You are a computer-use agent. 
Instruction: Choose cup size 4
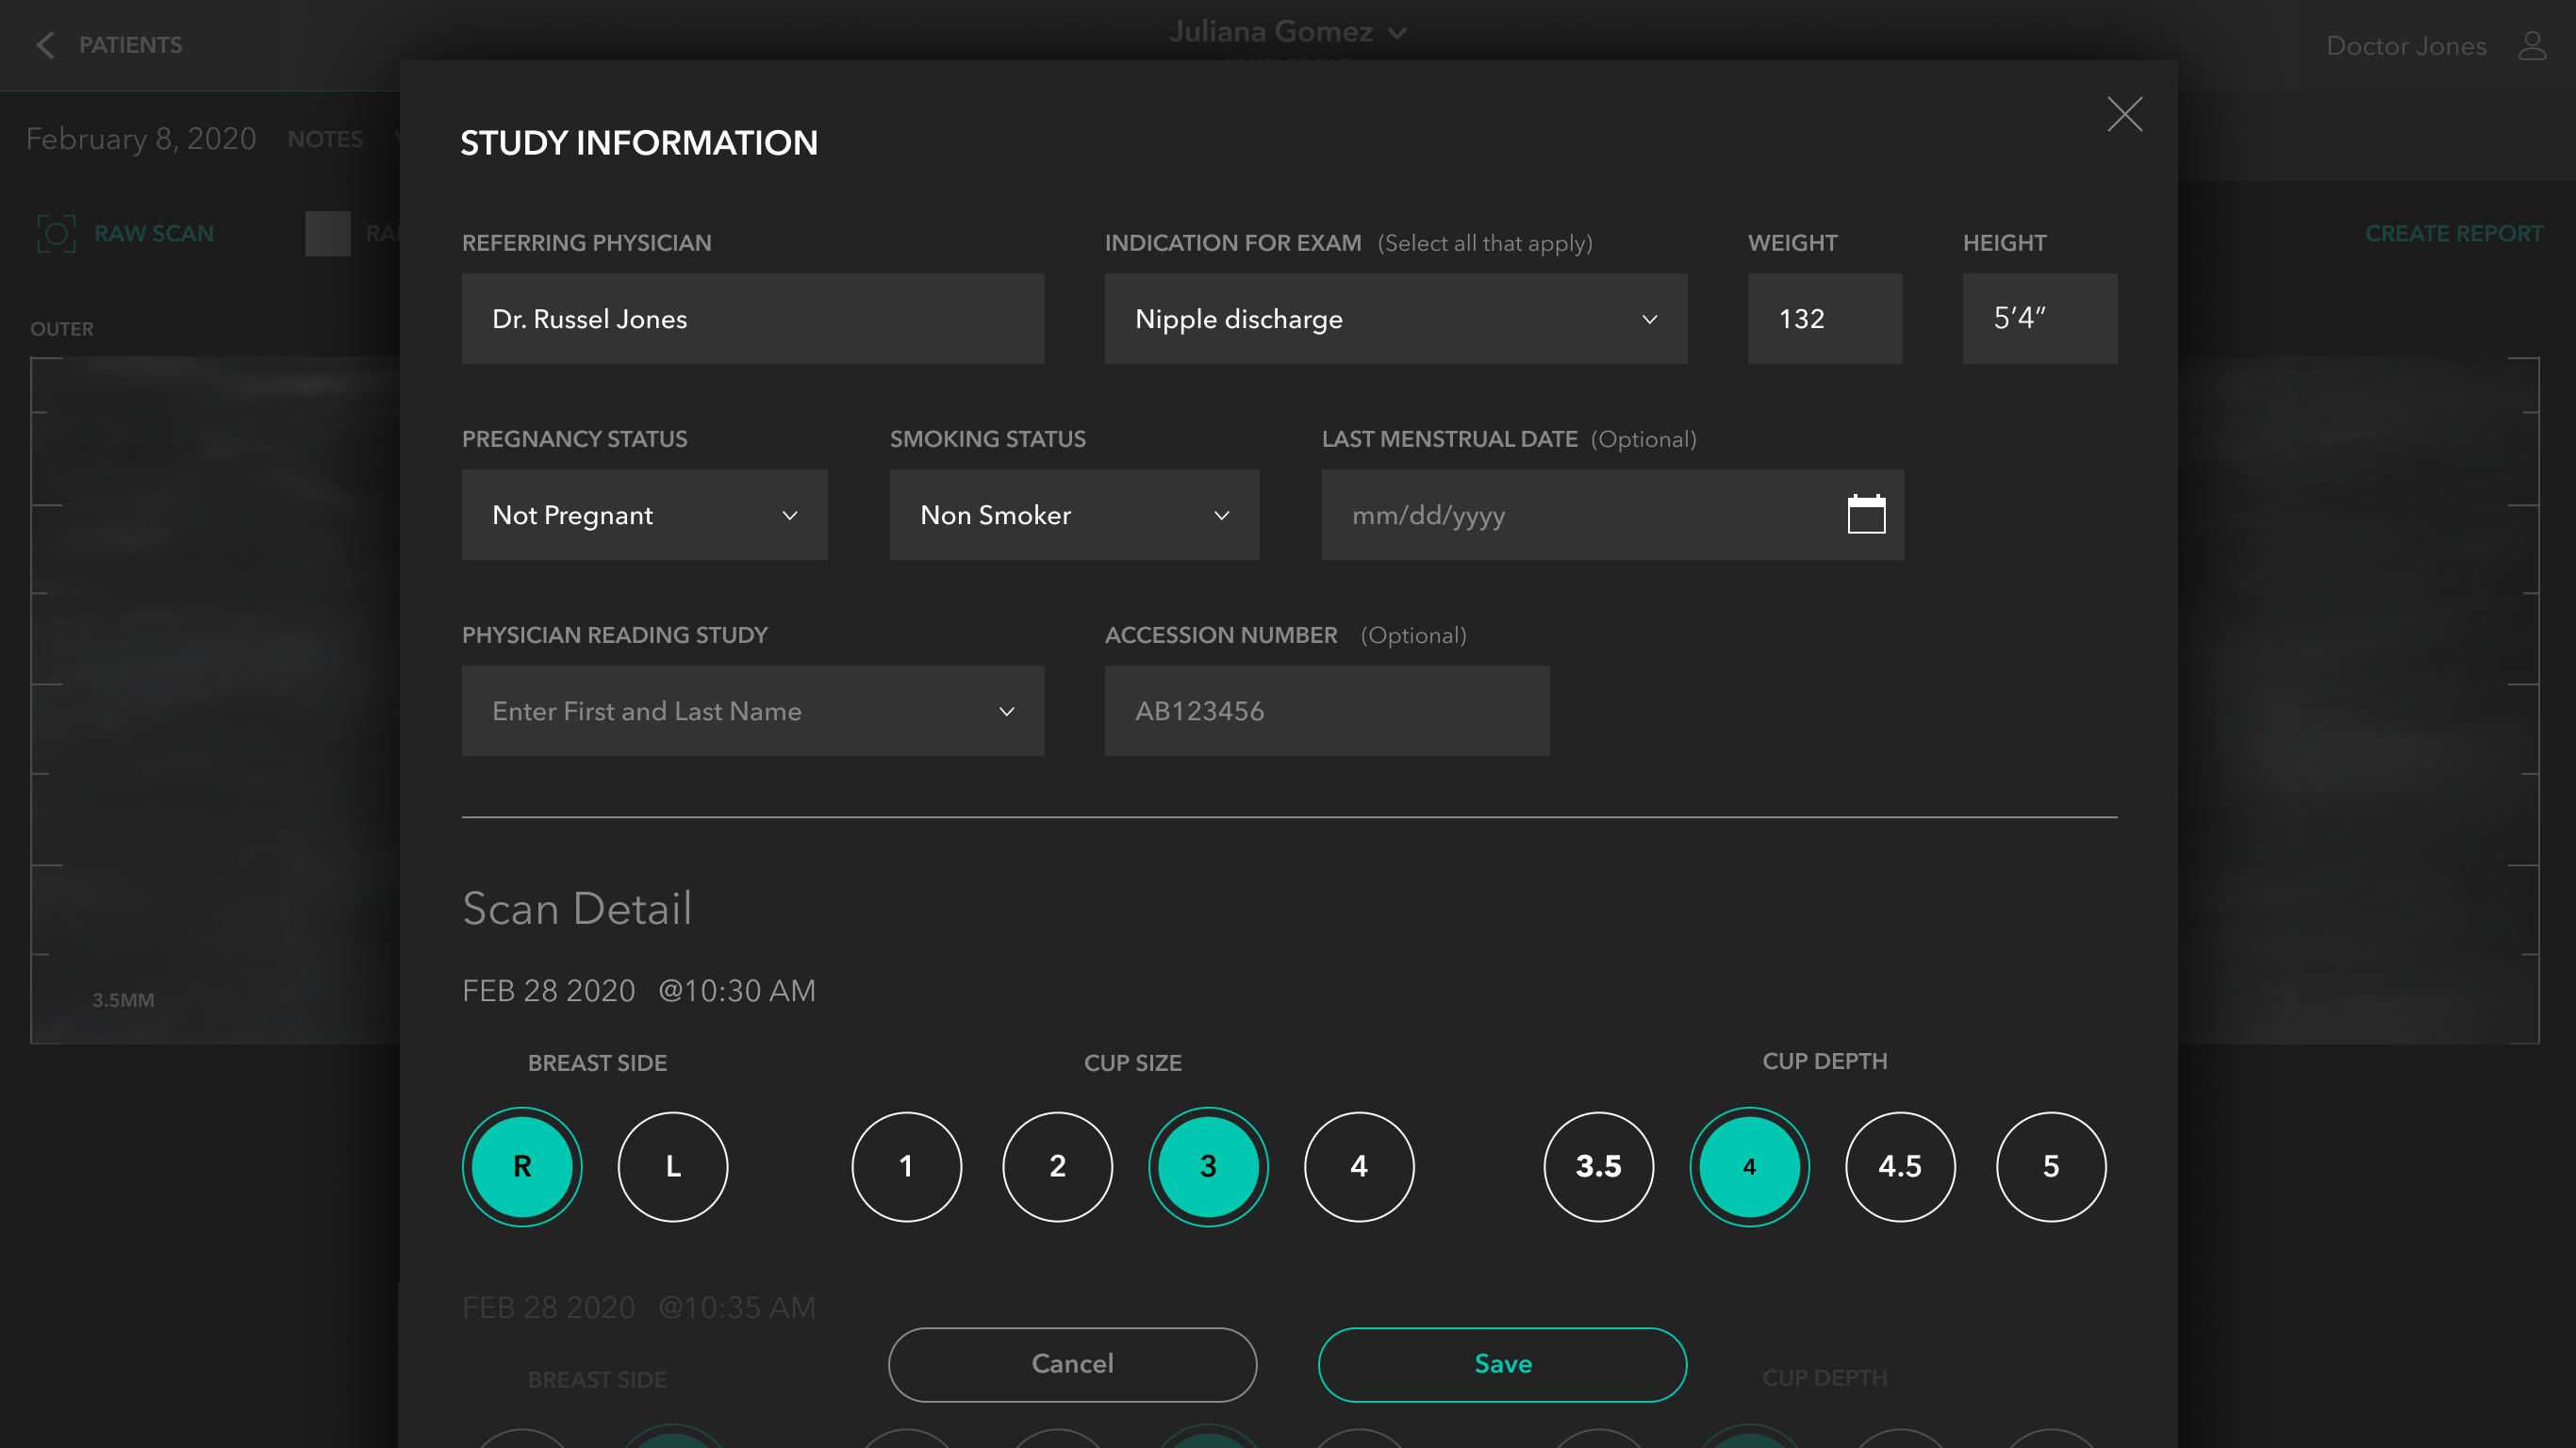[1359, 1166]
